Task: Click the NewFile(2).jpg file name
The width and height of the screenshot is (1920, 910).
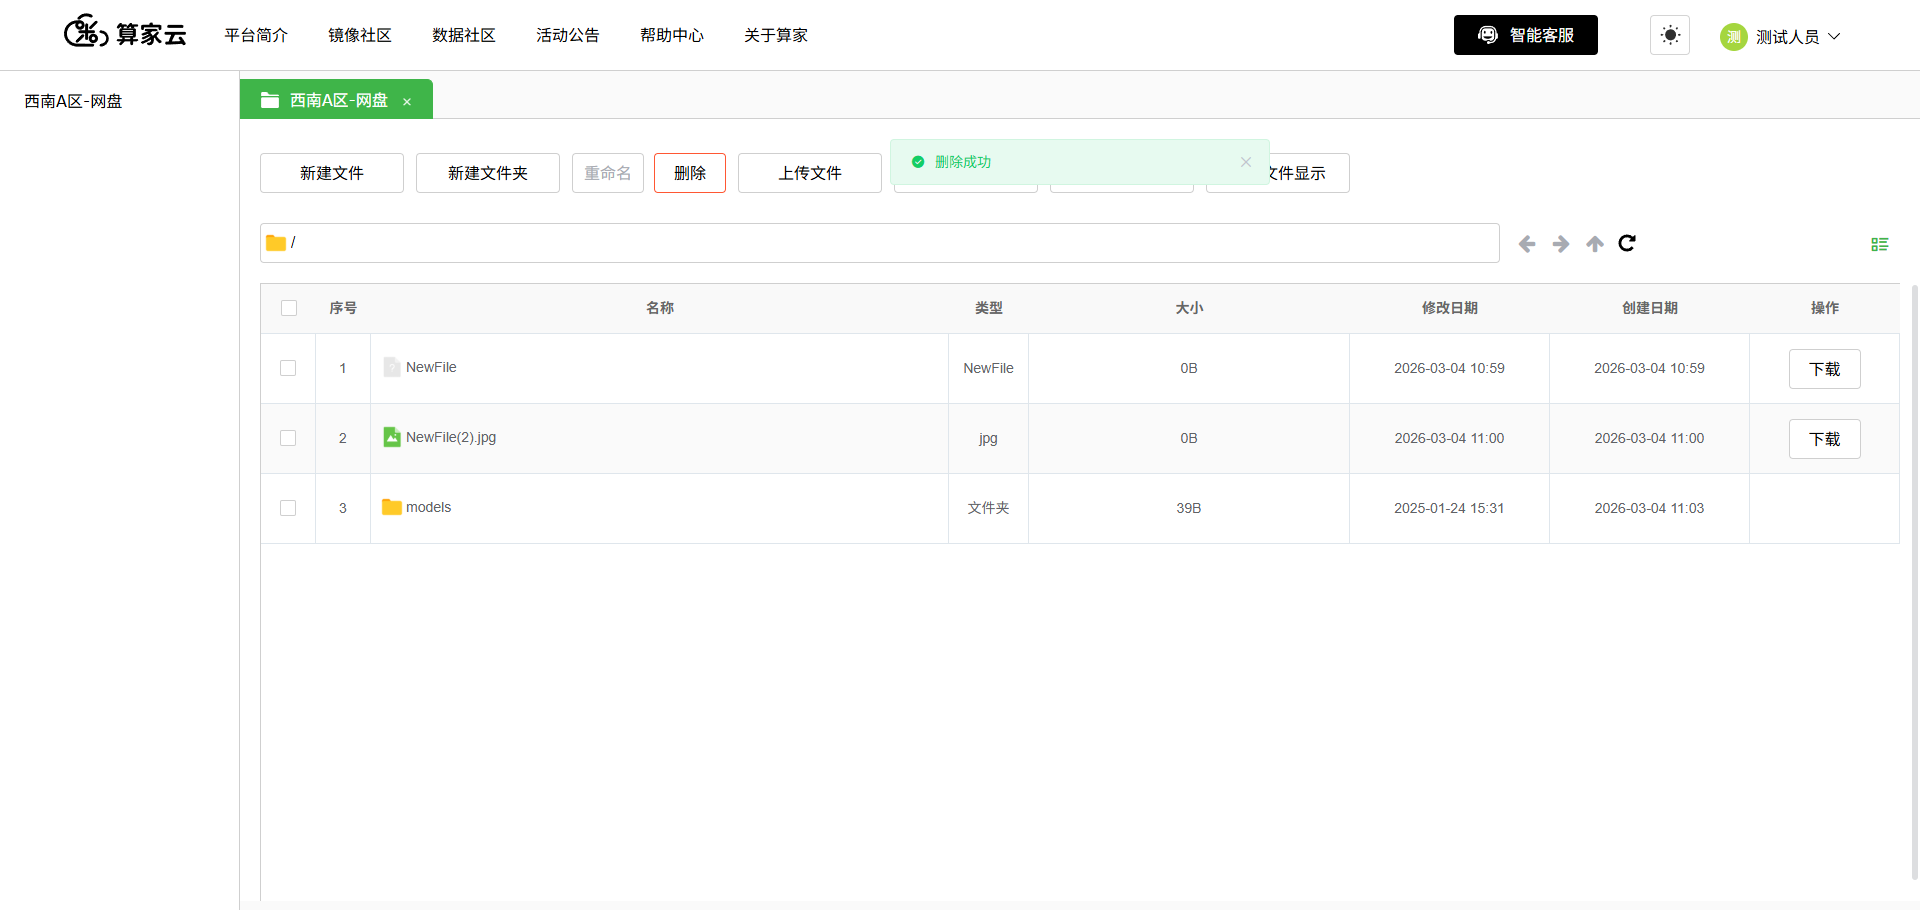Action: (x=451, y=437)
